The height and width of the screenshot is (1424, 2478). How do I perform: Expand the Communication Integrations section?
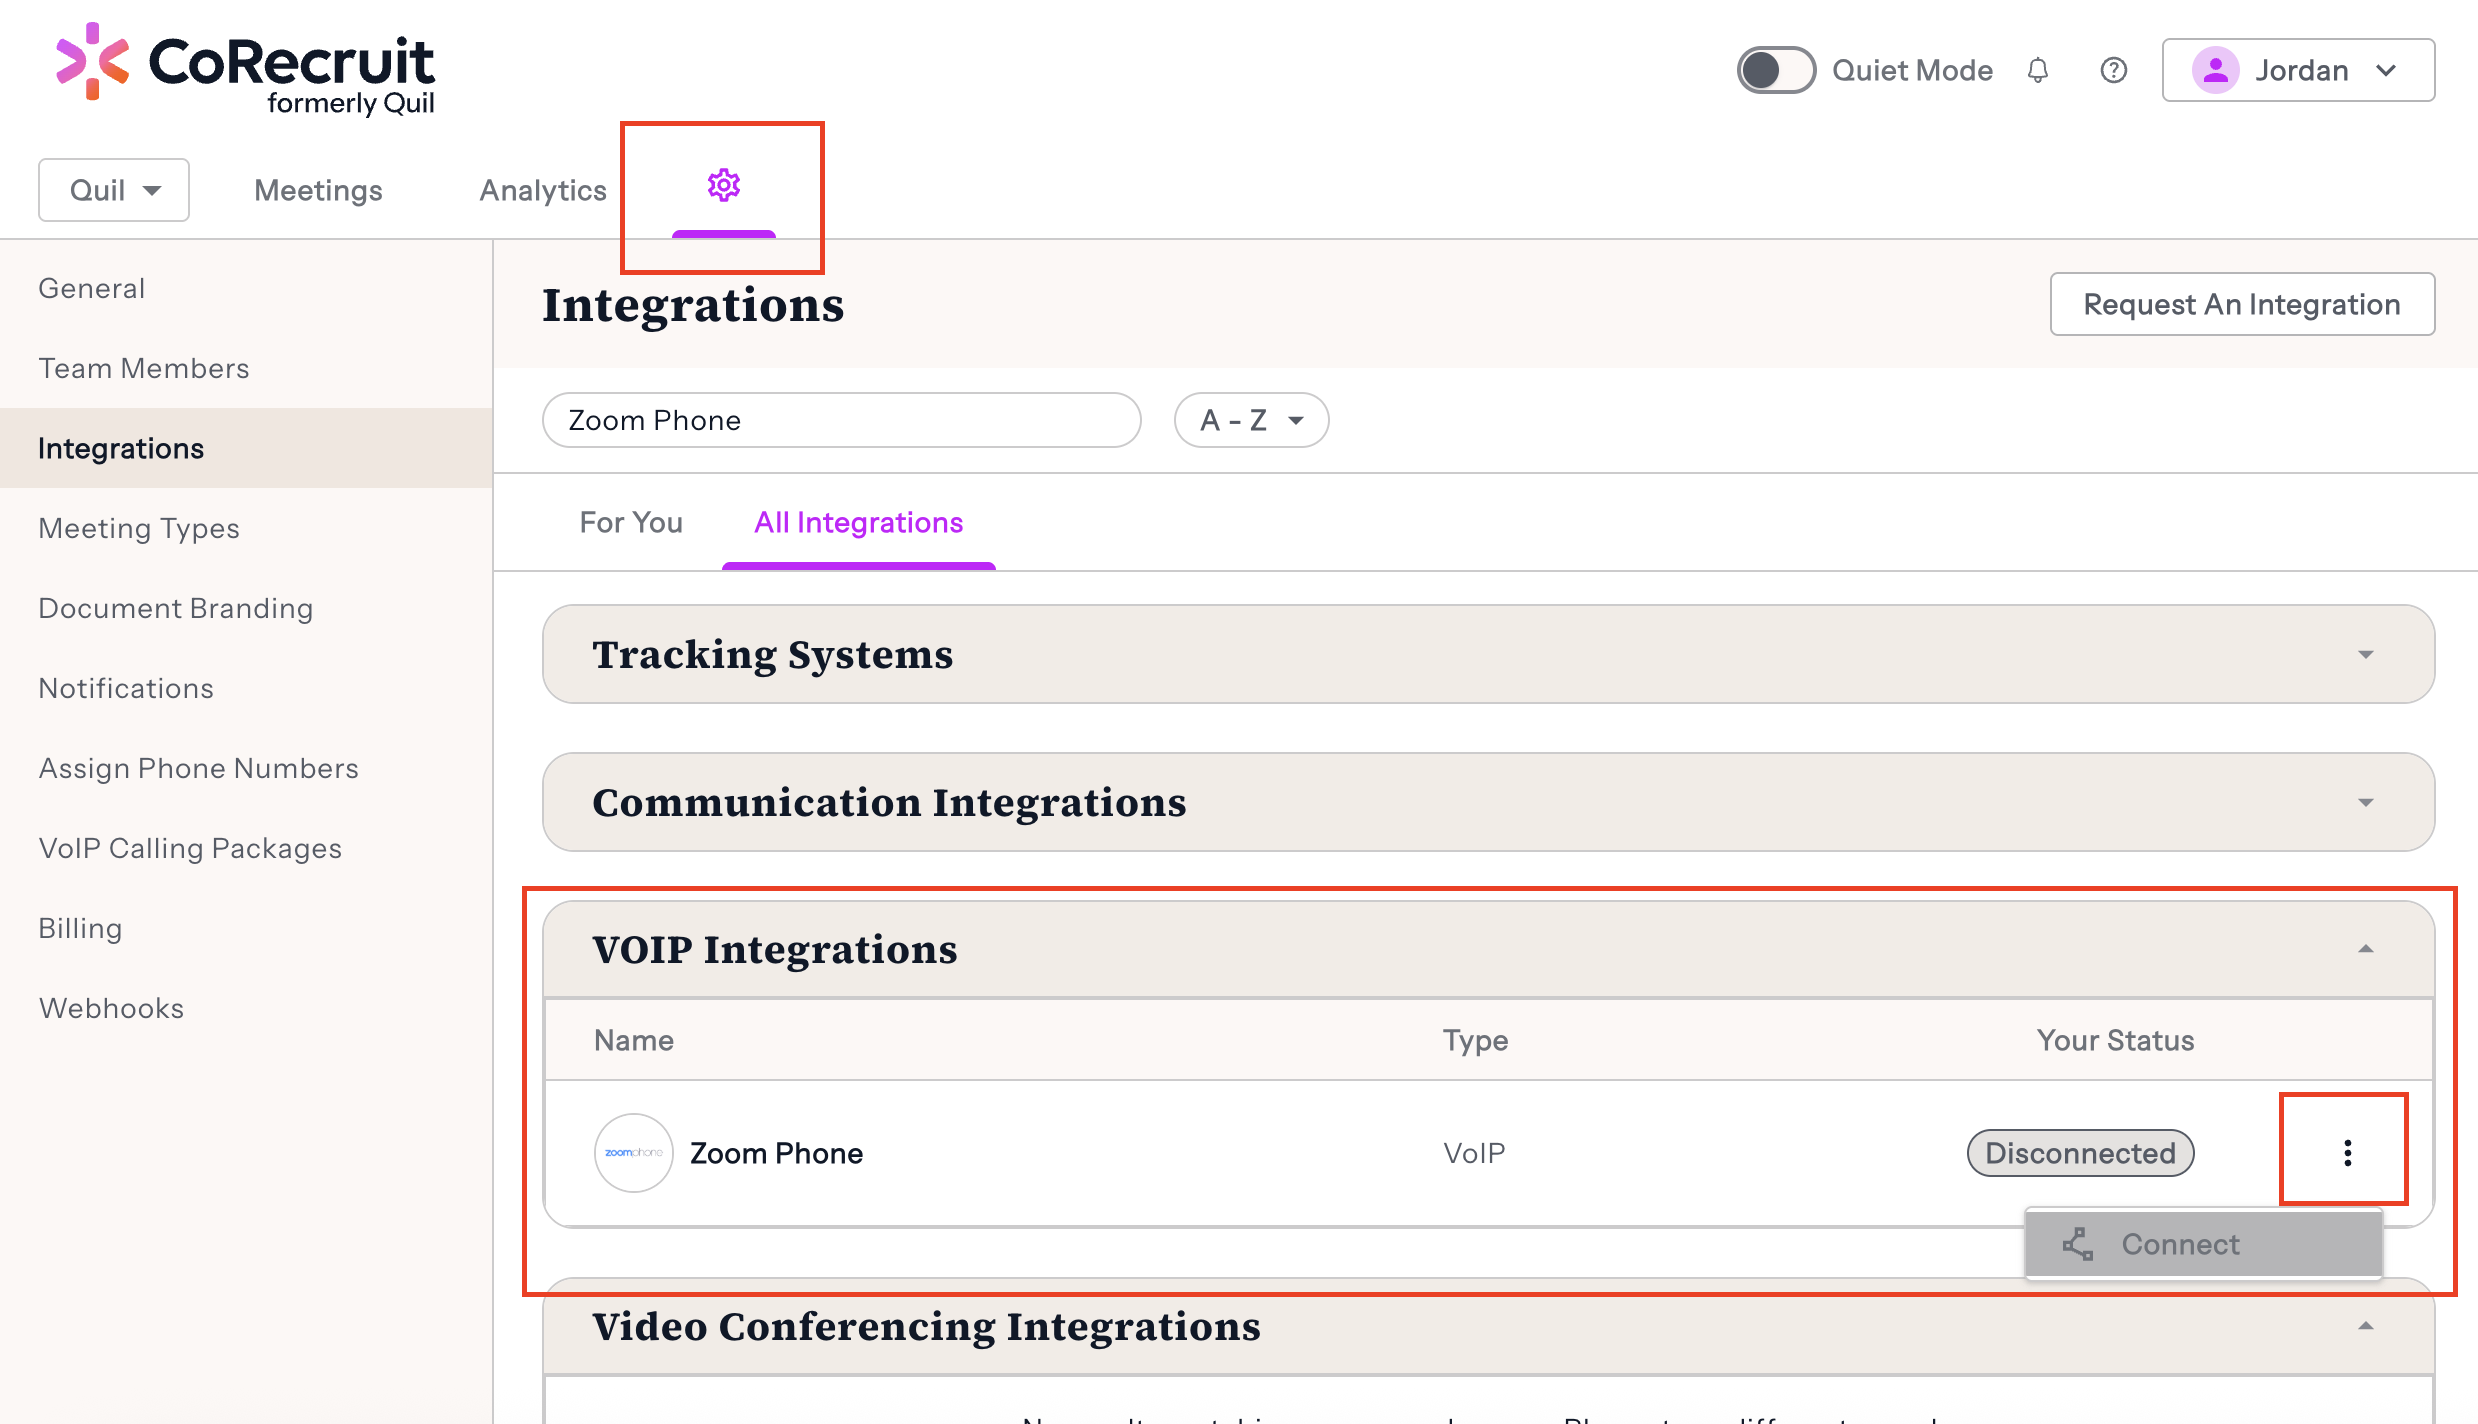click(2364, 803)
